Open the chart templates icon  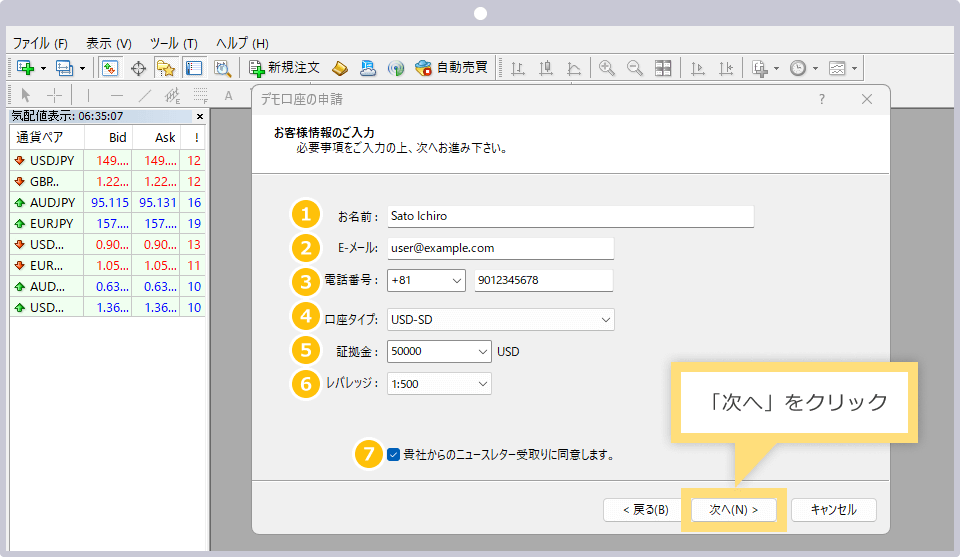(837, 68)
